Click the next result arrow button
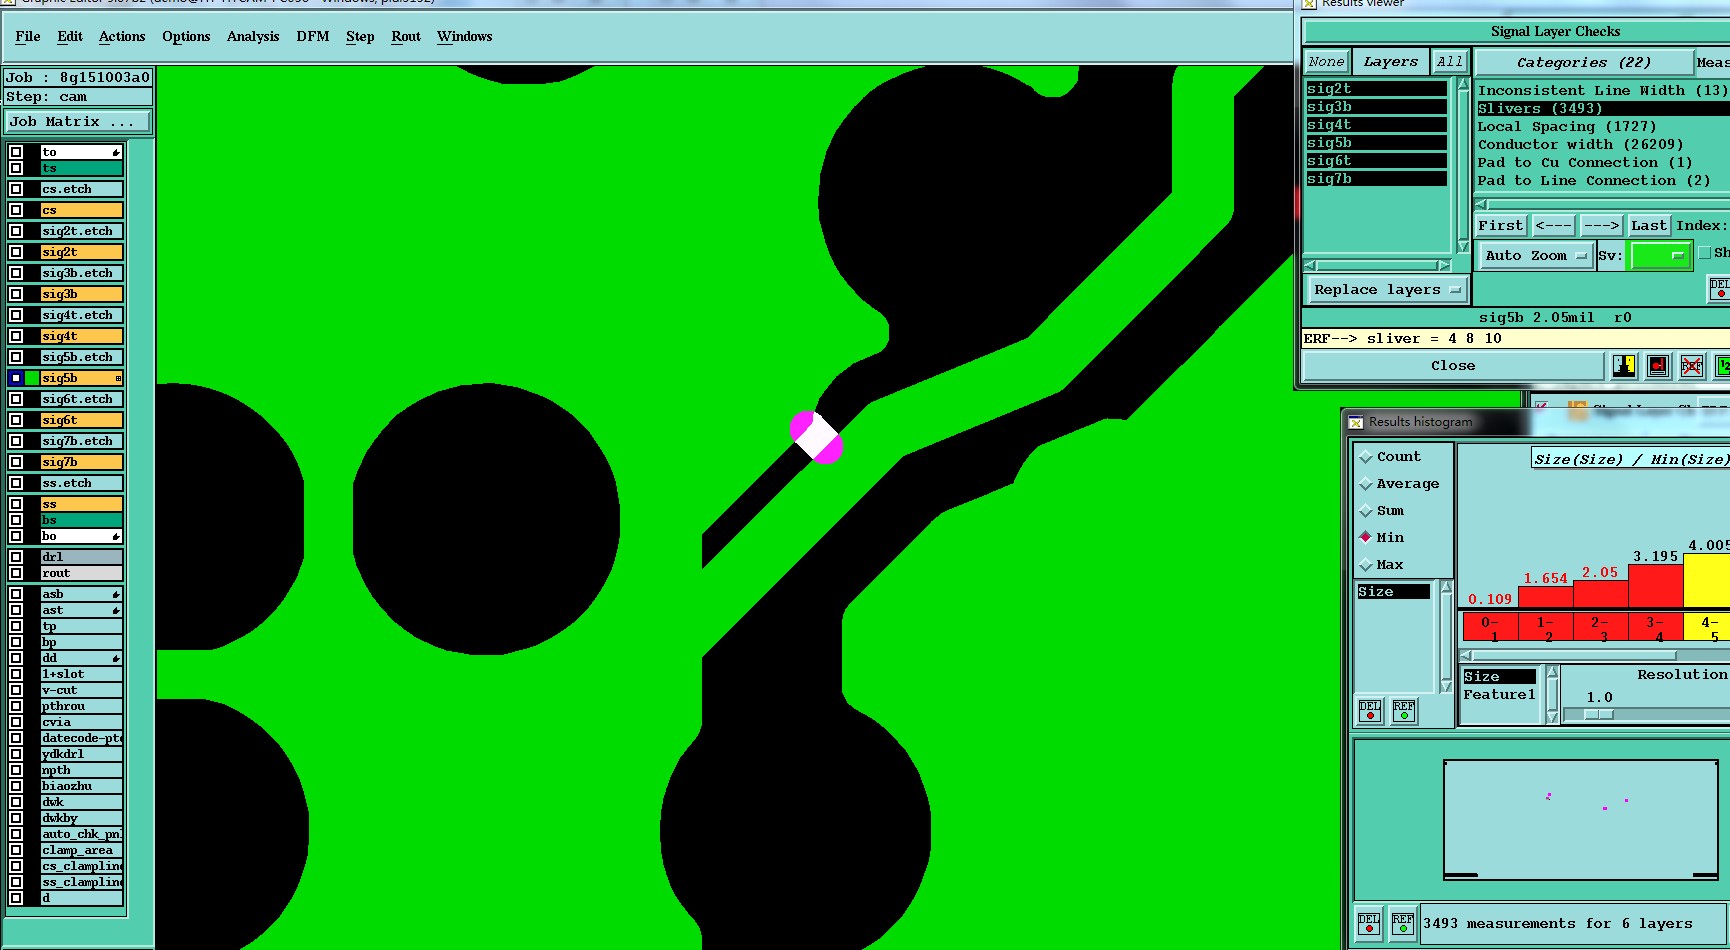 point(1601,226)
